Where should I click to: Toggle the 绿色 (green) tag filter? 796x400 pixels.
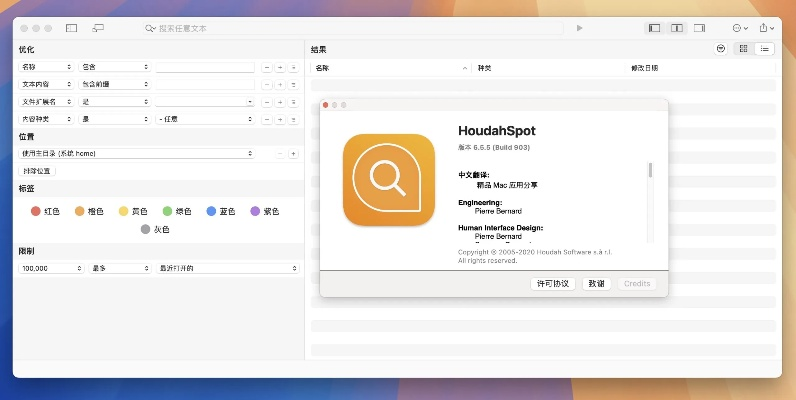pos(177,211)
